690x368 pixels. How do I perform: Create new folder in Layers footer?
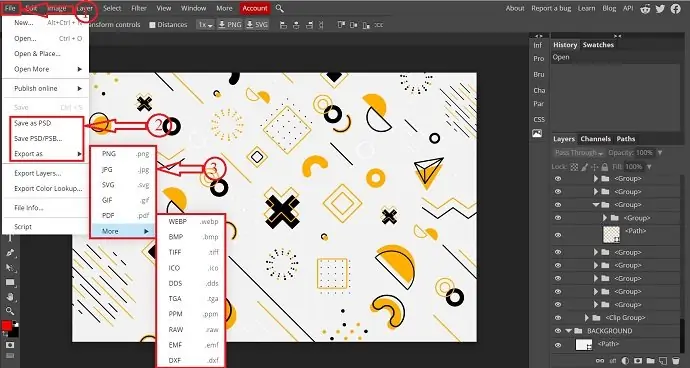click(650, 361)
